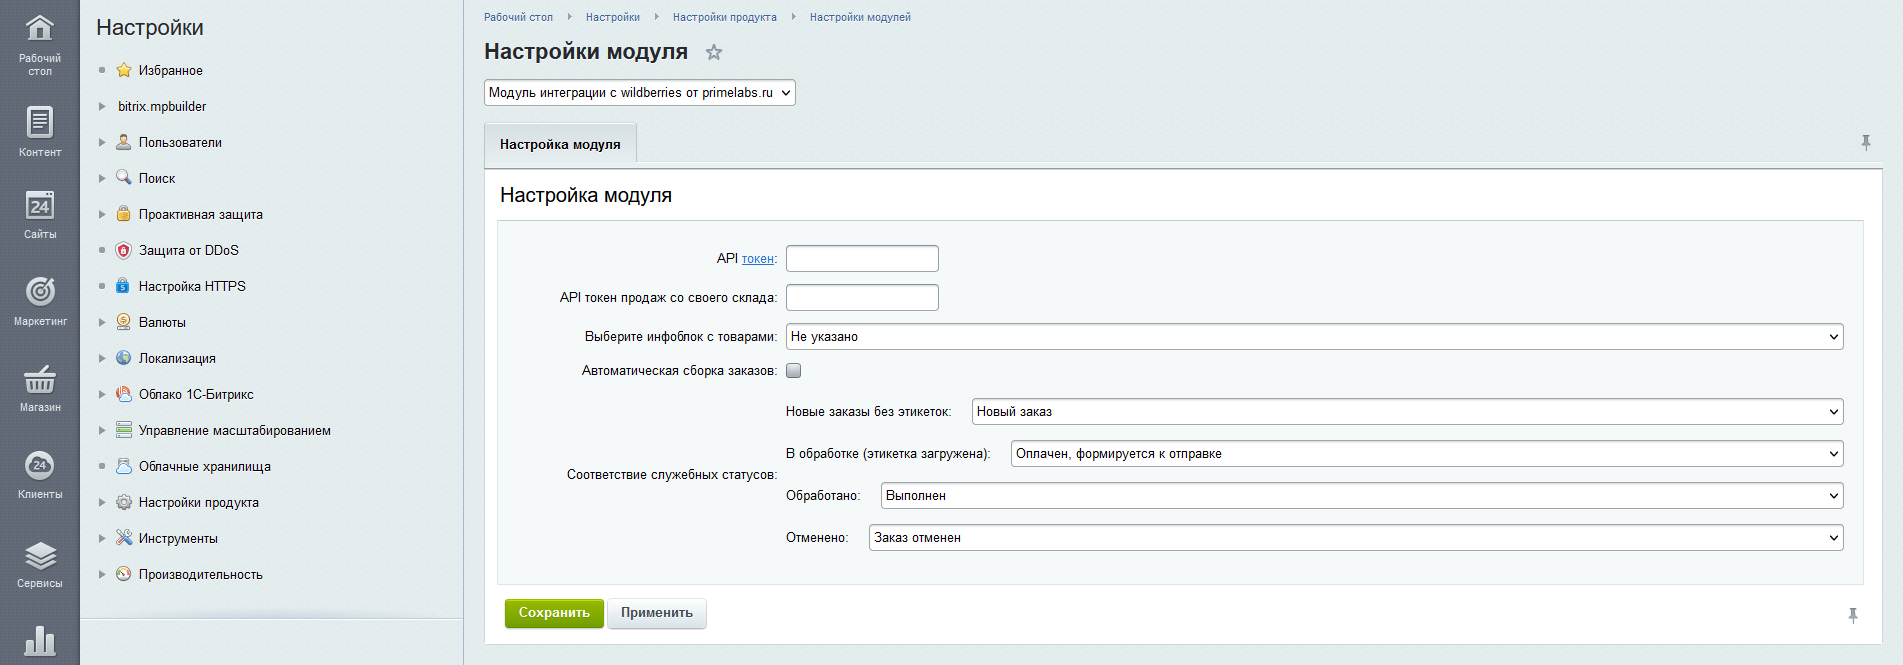
Task: Go to Настройки продукта in breadcrumbs
Action: coord(724,17)
